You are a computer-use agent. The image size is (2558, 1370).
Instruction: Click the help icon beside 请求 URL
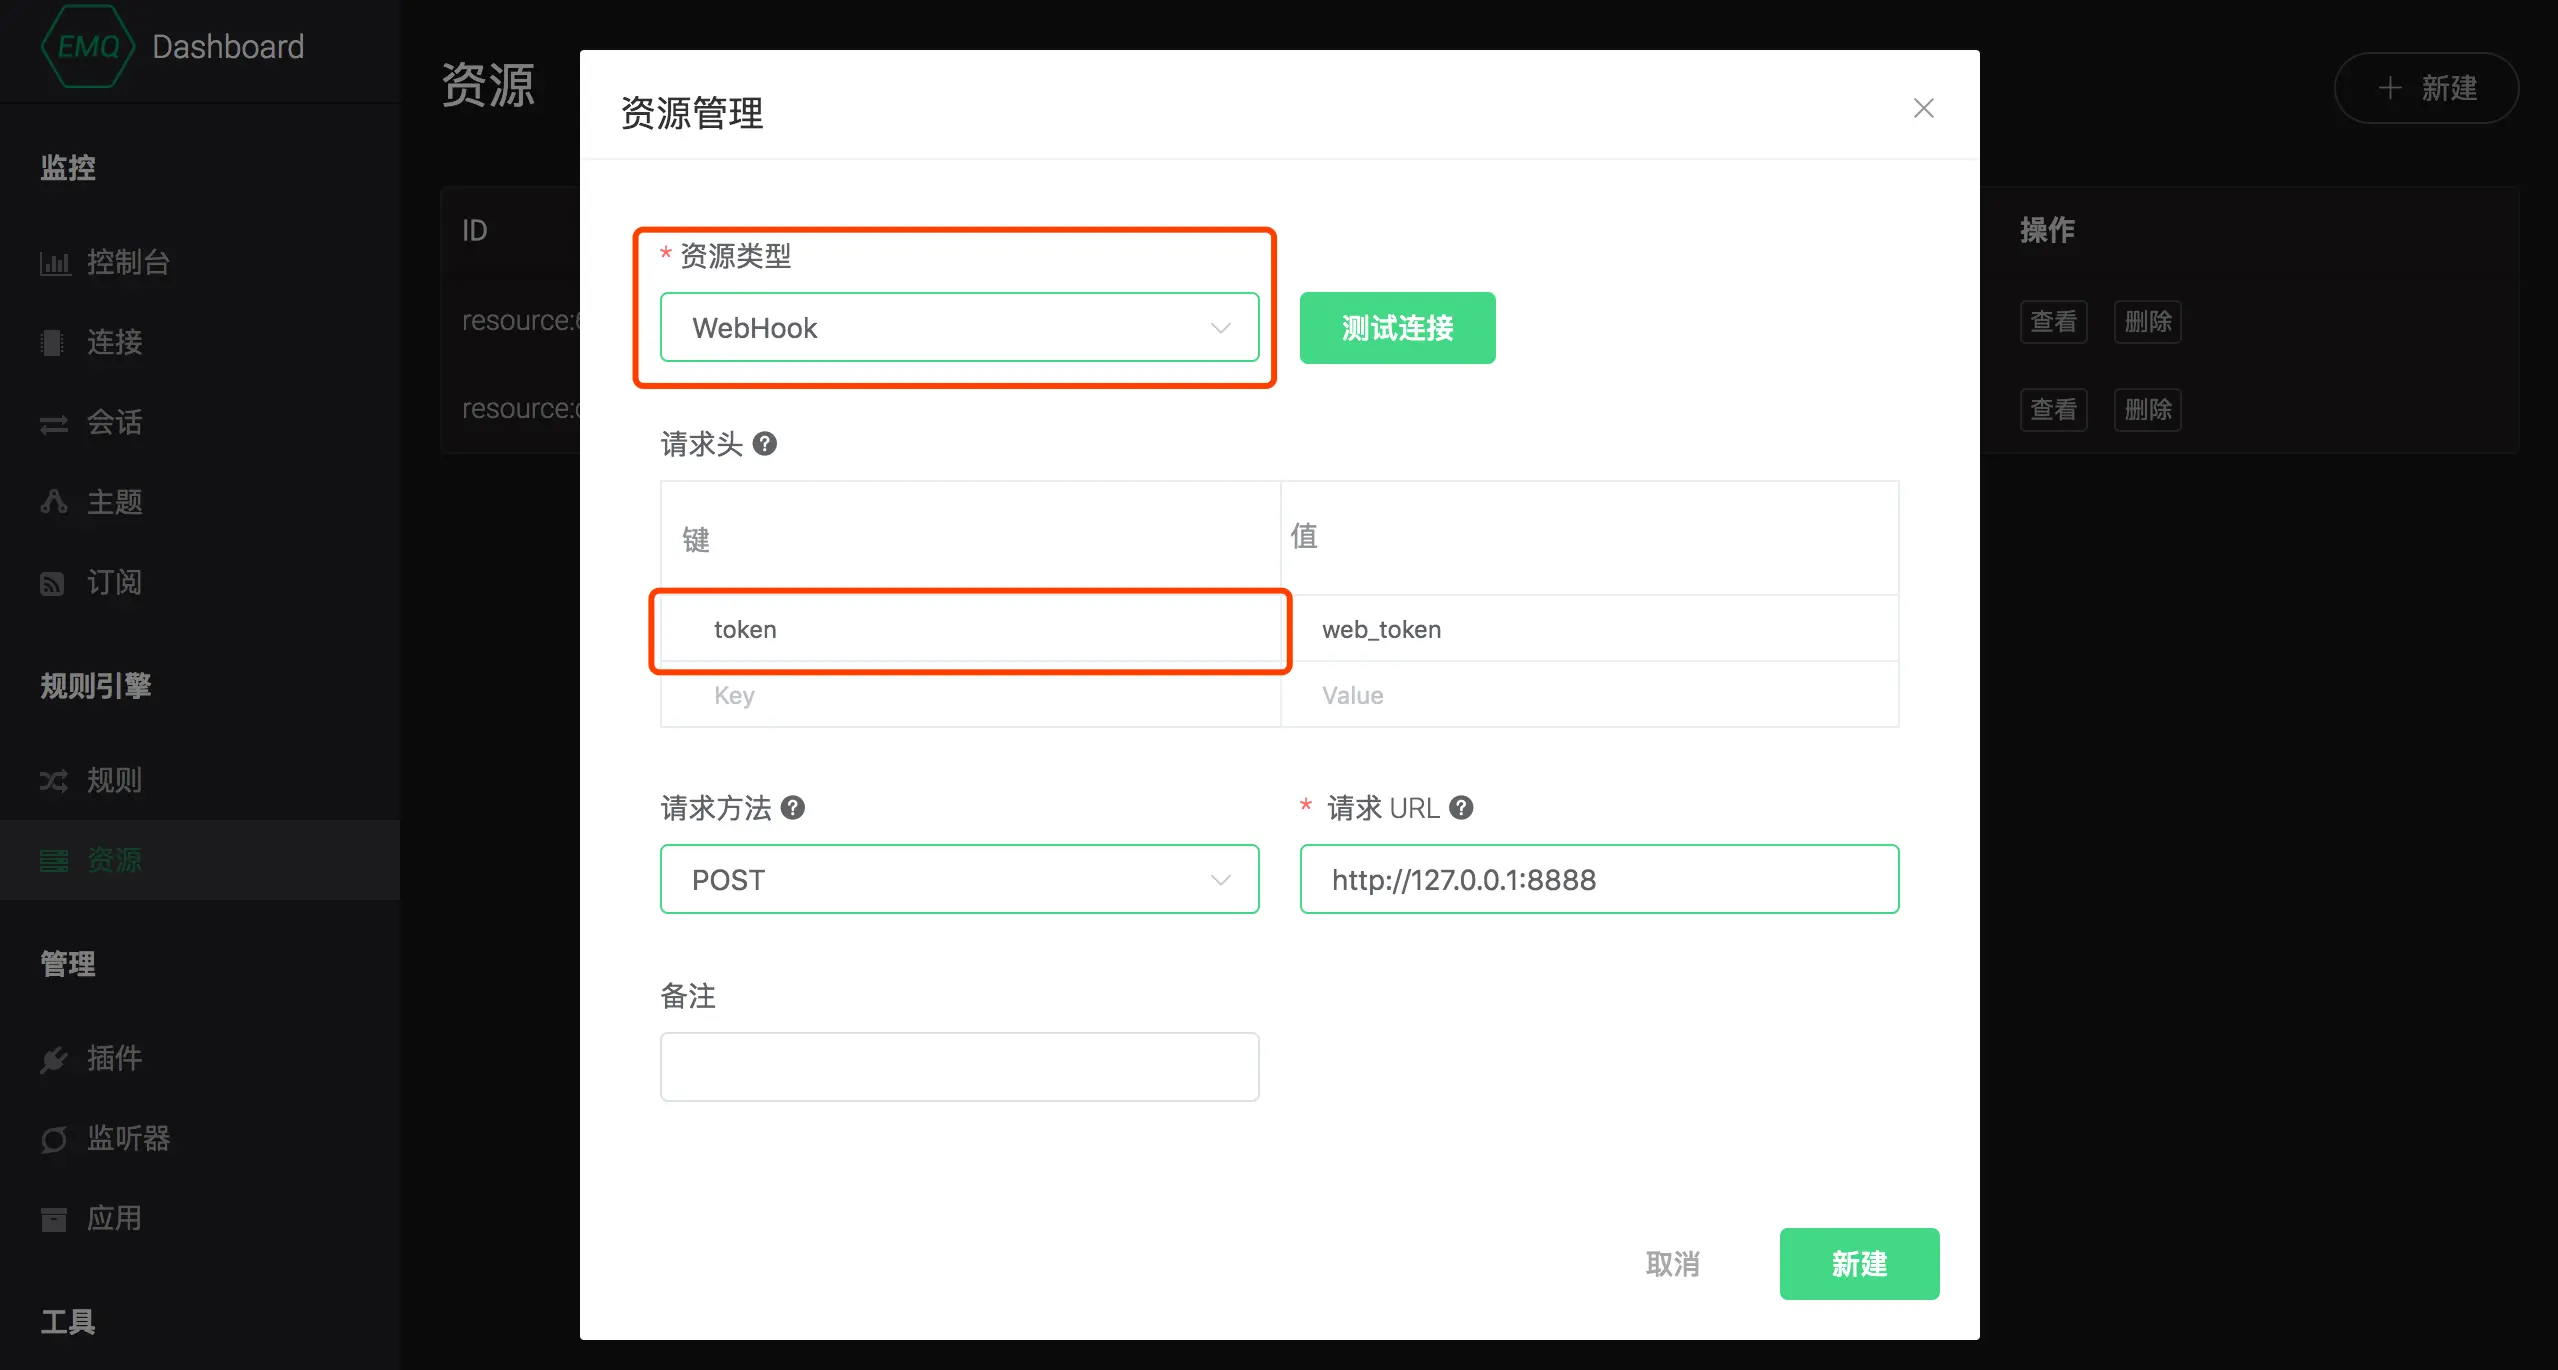[1461, 808]
